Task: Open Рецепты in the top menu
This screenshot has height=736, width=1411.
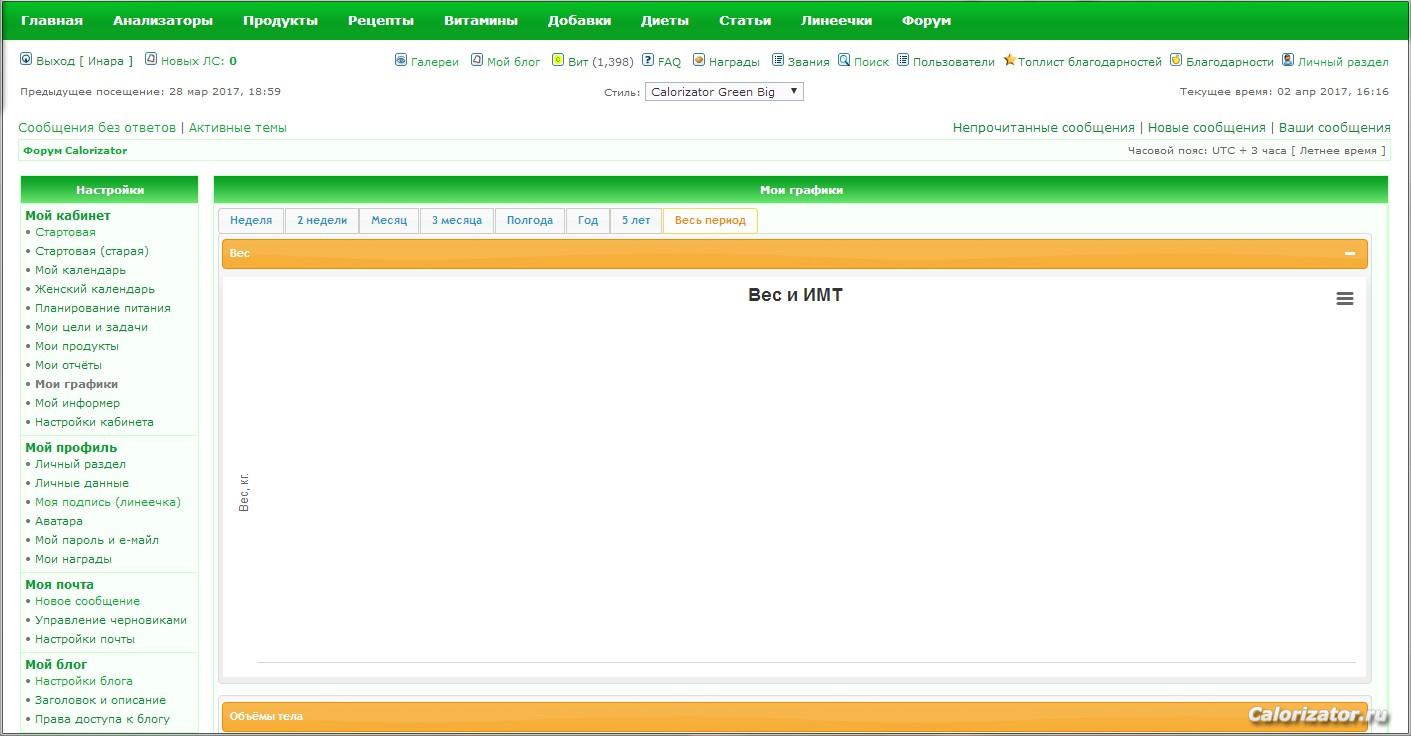Action: pos(380,20)
